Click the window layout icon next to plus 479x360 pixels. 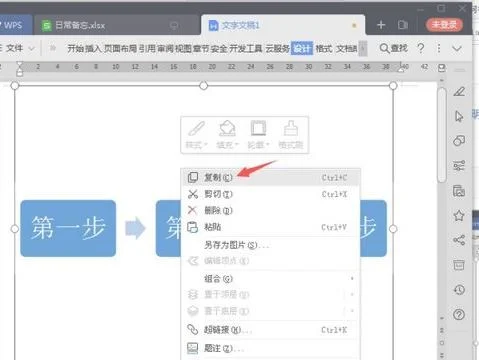tap(403, 25)
